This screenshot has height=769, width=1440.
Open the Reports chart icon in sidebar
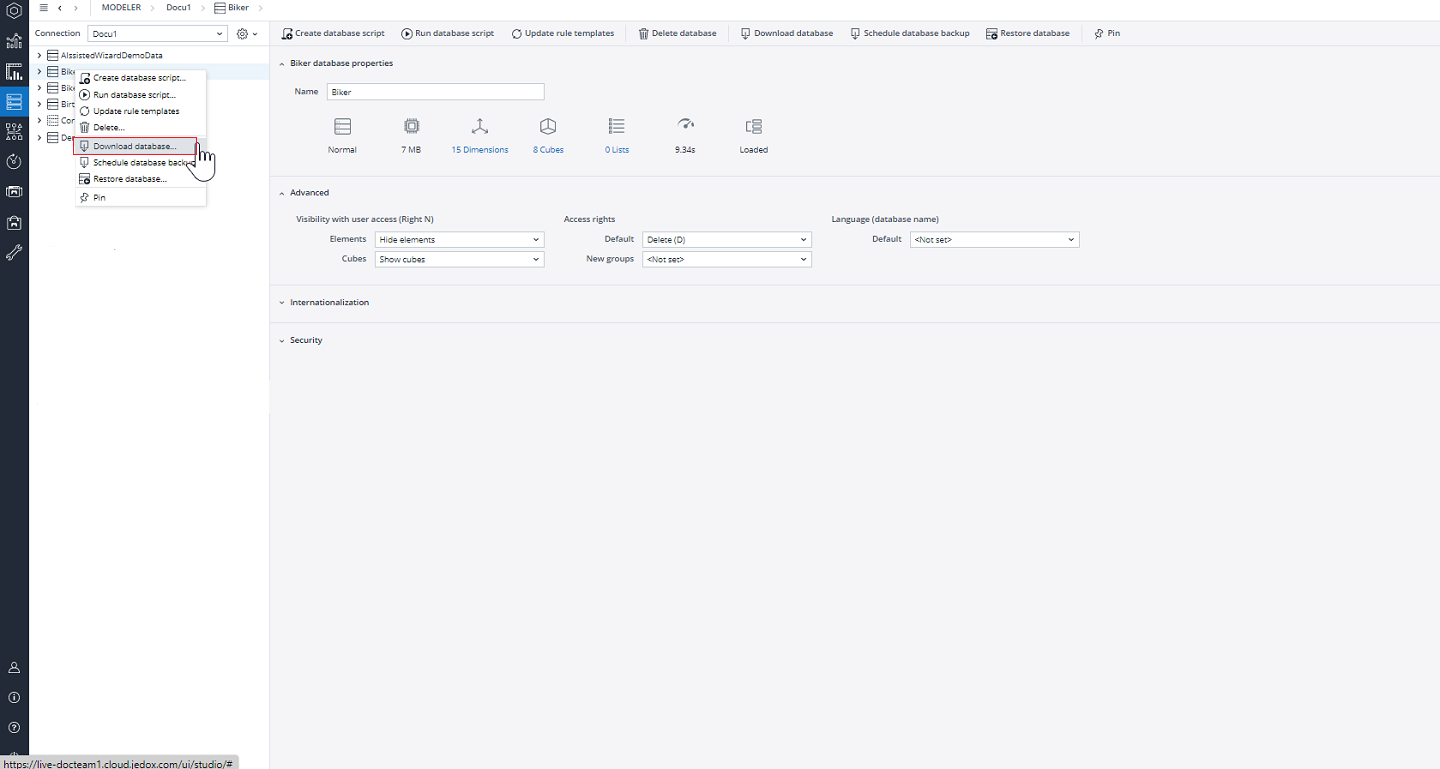click(x=13, y=71)
